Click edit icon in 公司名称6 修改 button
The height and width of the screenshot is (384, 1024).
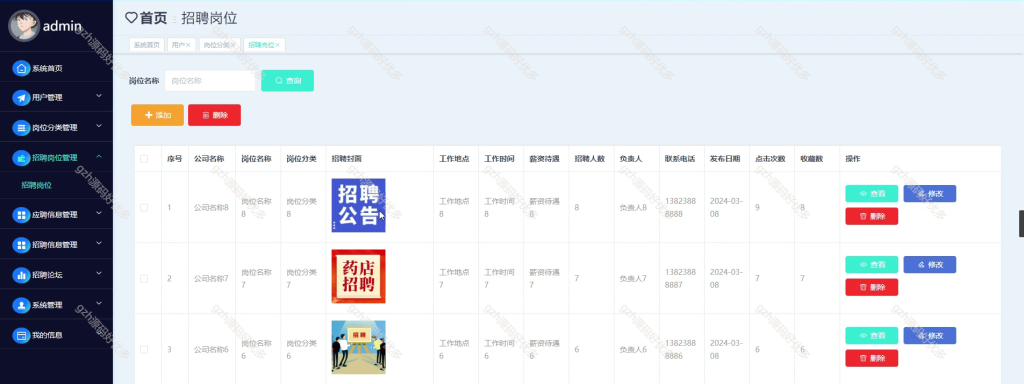[921, 336]
